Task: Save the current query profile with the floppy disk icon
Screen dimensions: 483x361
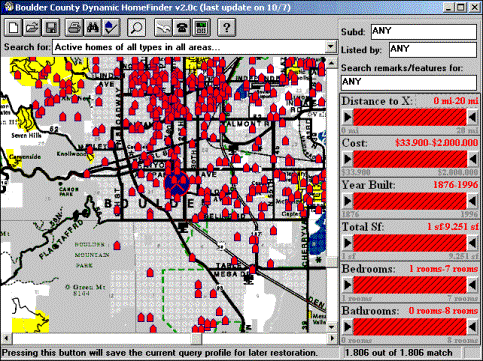Action: (x=51, y=27)
